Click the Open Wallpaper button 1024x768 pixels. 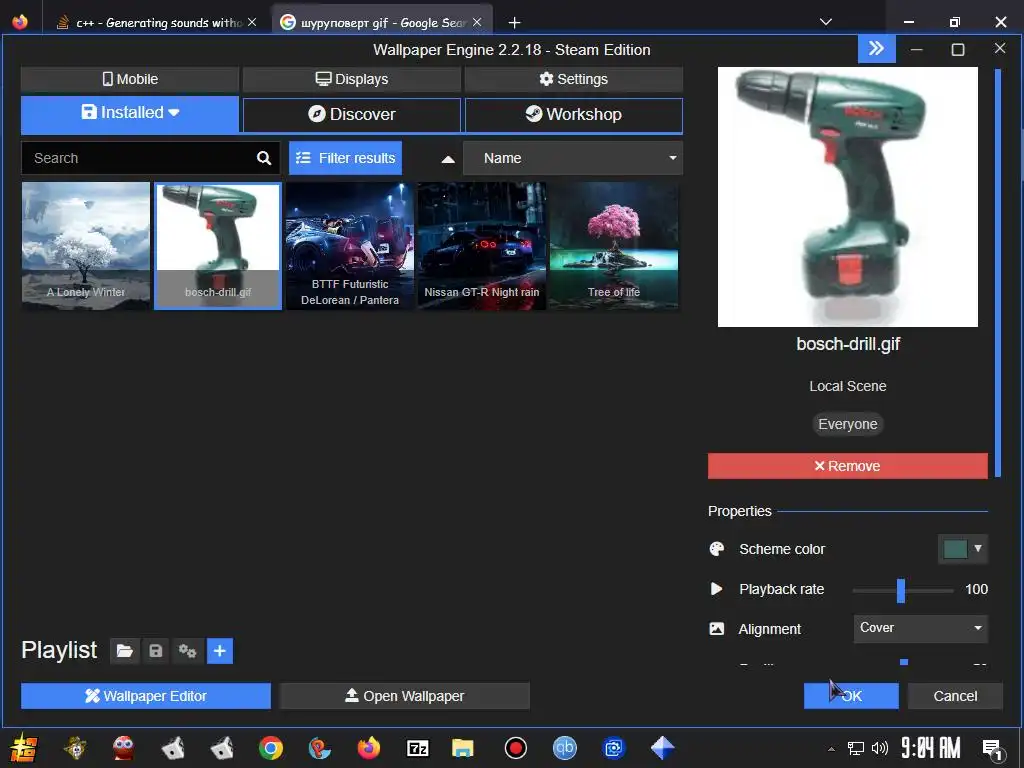click(x=404, y=696)
